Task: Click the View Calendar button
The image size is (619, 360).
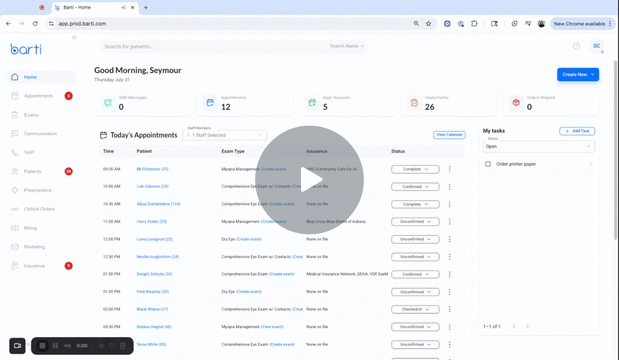Action: pyautogui.click(x=449, y=135)
